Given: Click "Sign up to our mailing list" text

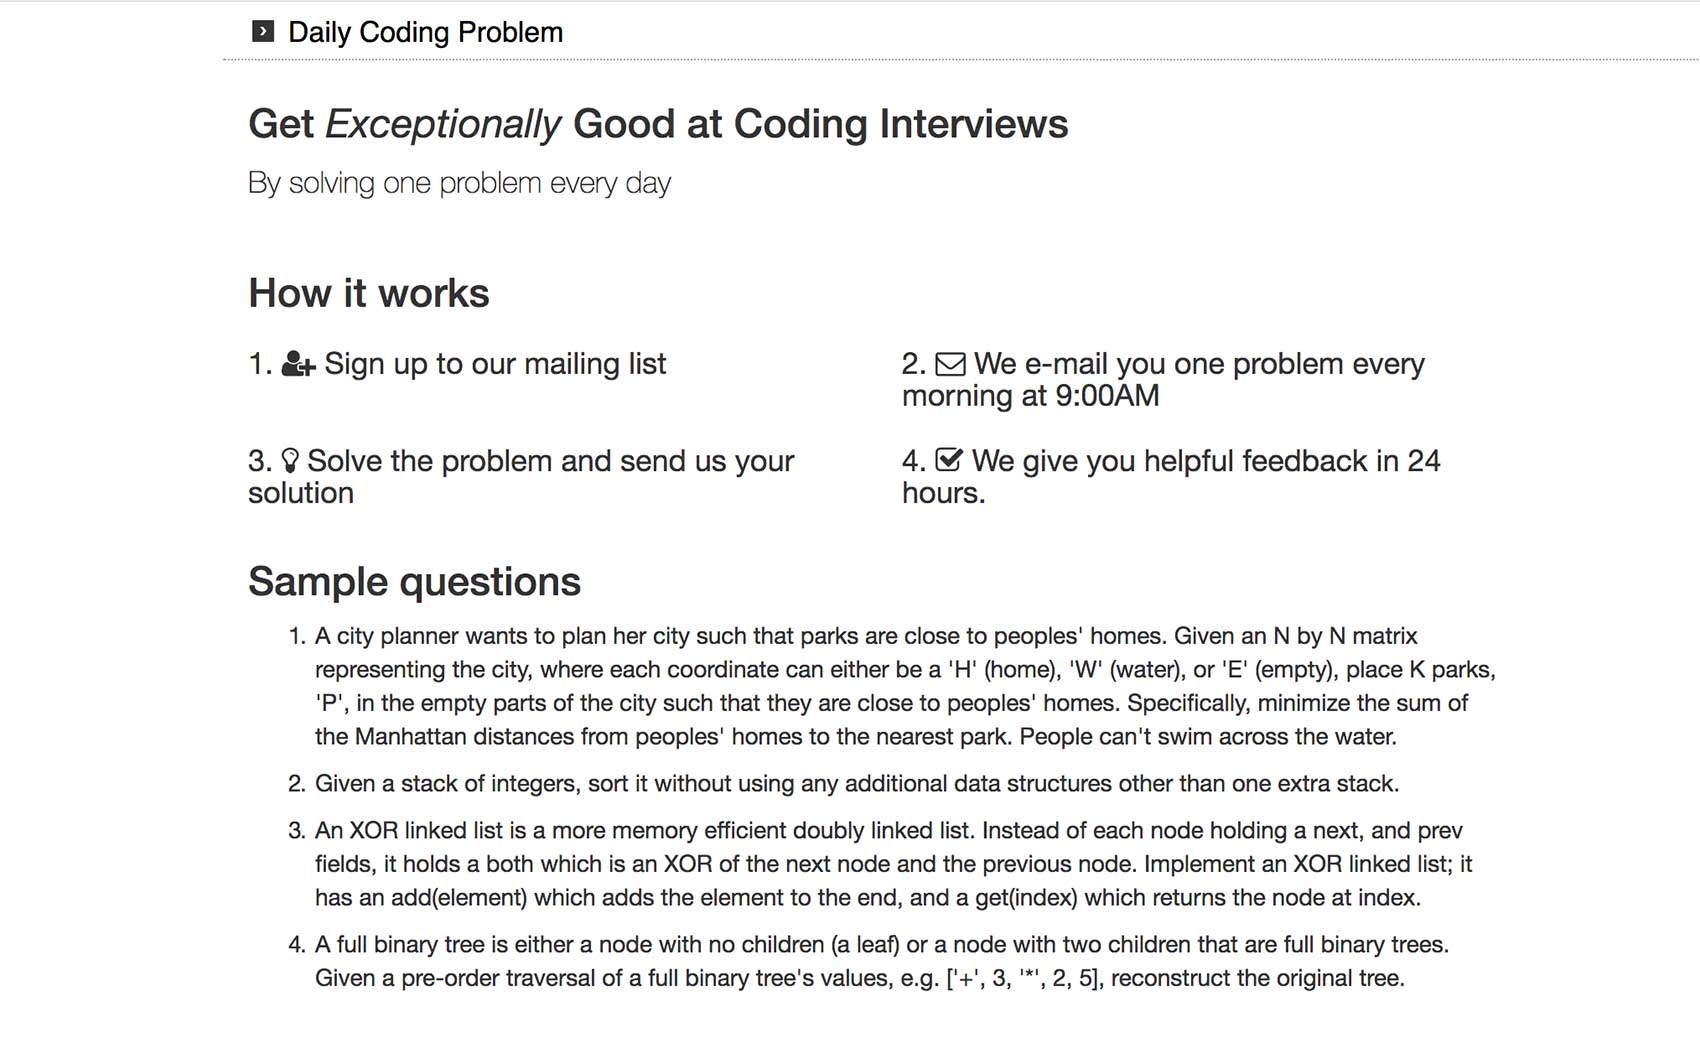Looking at the screenshot, I should click(495, 364).
